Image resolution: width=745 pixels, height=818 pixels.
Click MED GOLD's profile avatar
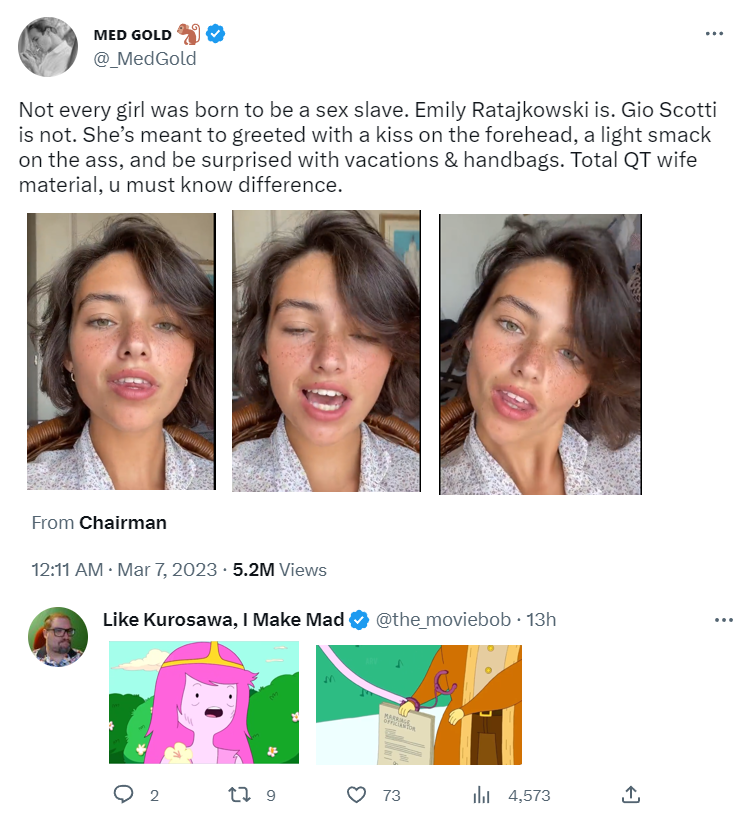click(49, 47)
